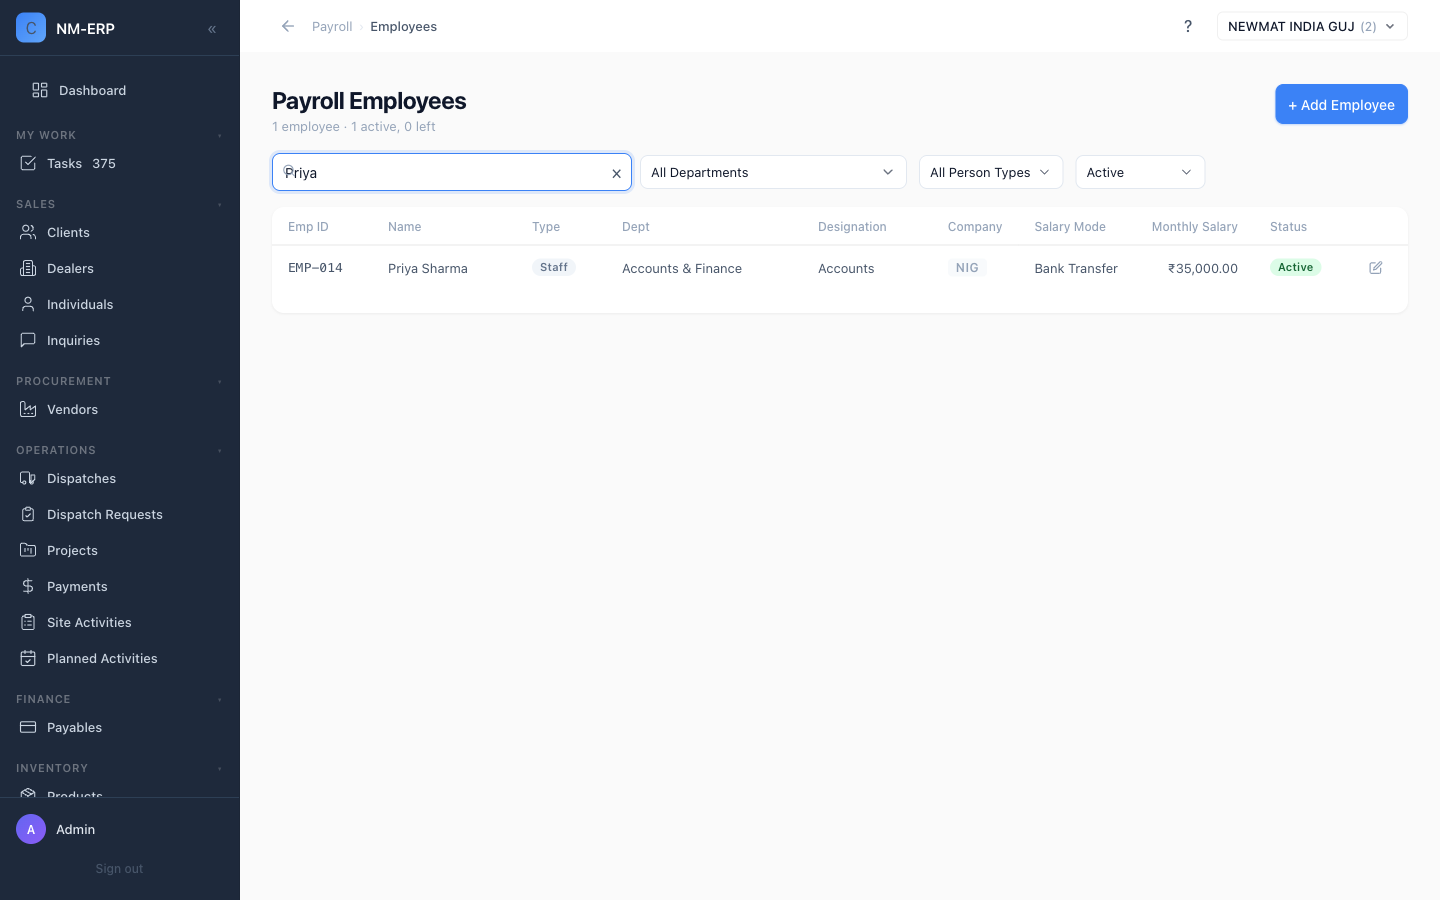Open Dashboard from sidebar

pos(120,90)
